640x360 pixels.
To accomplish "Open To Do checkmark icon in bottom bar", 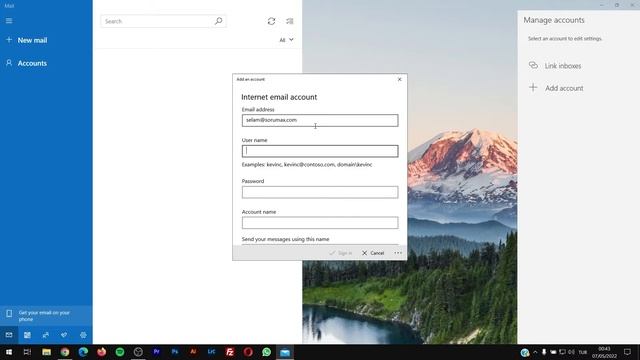I will [64, 335].
